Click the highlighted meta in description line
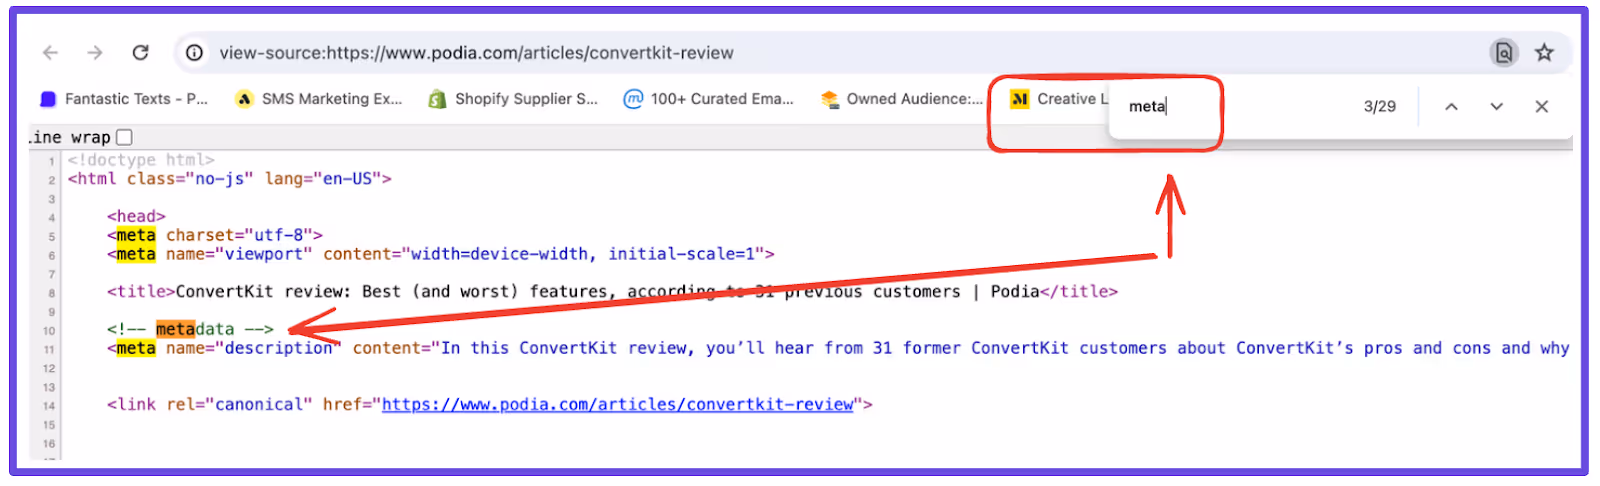Image resolution: width=1600 pixels, height=486 pixels. click(x=136, y=348)
